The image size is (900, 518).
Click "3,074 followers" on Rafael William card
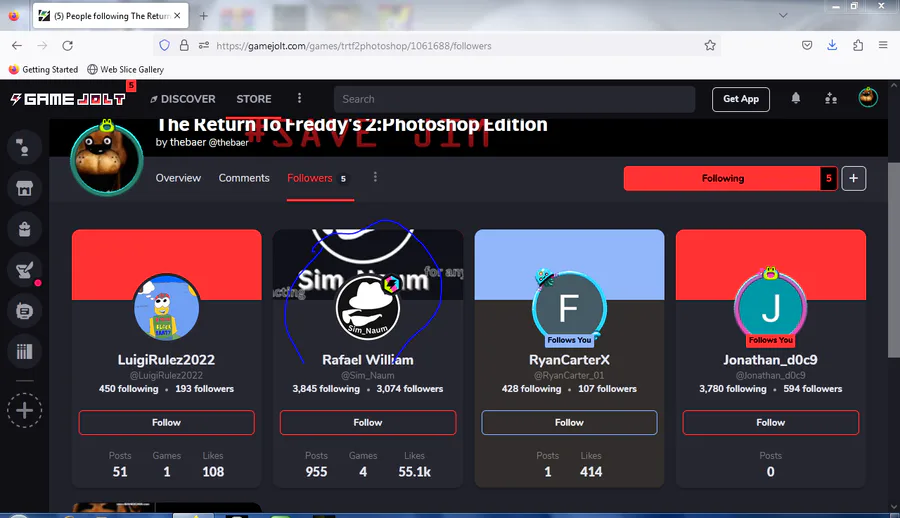[x=410, y=389]
